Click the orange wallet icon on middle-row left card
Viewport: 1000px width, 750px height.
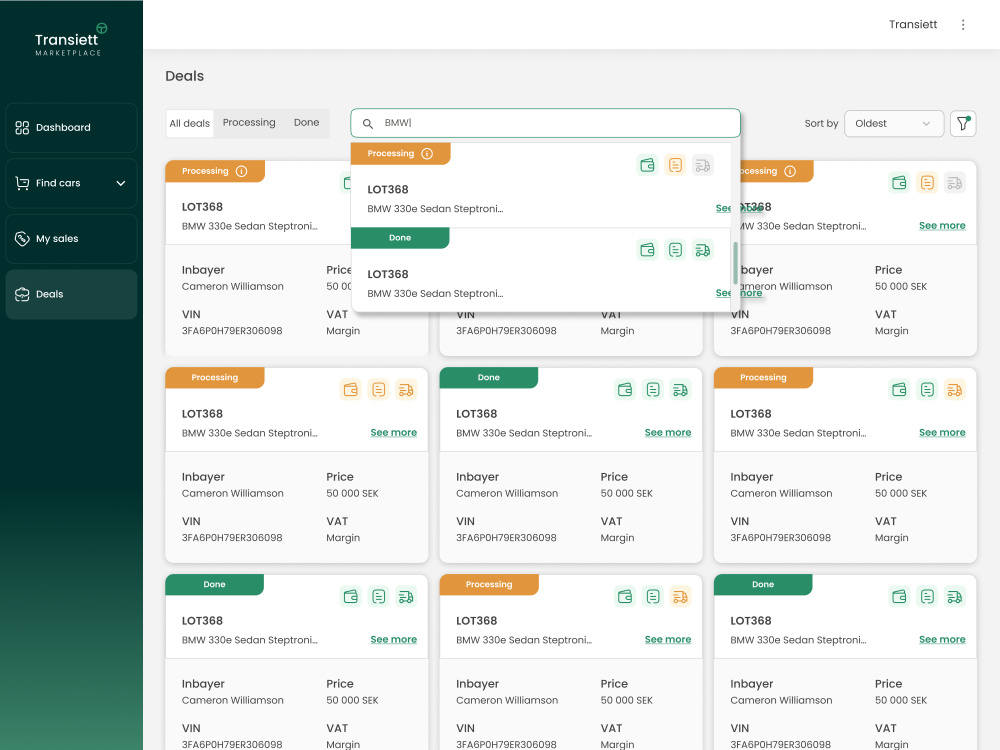pyautogui.click(x=351, y=390)
